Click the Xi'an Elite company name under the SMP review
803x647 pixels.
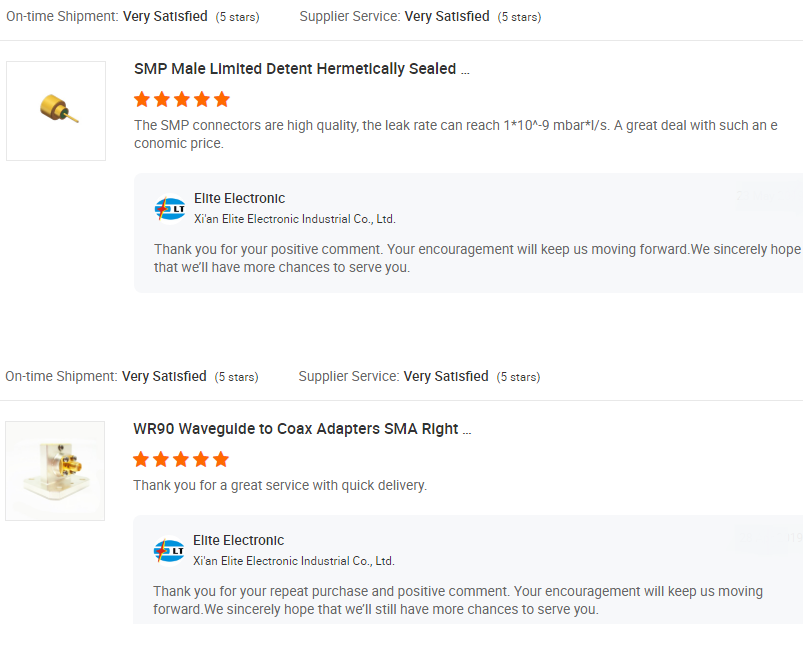[x=294, y=219]
